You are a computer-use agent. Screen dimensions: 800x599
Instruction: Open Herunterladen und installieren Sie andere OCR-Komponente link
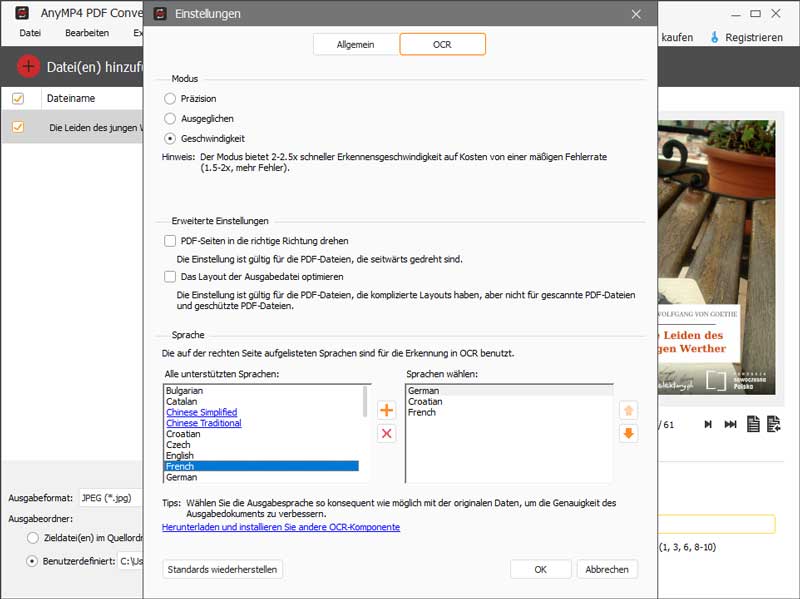[x=281, y=527]
